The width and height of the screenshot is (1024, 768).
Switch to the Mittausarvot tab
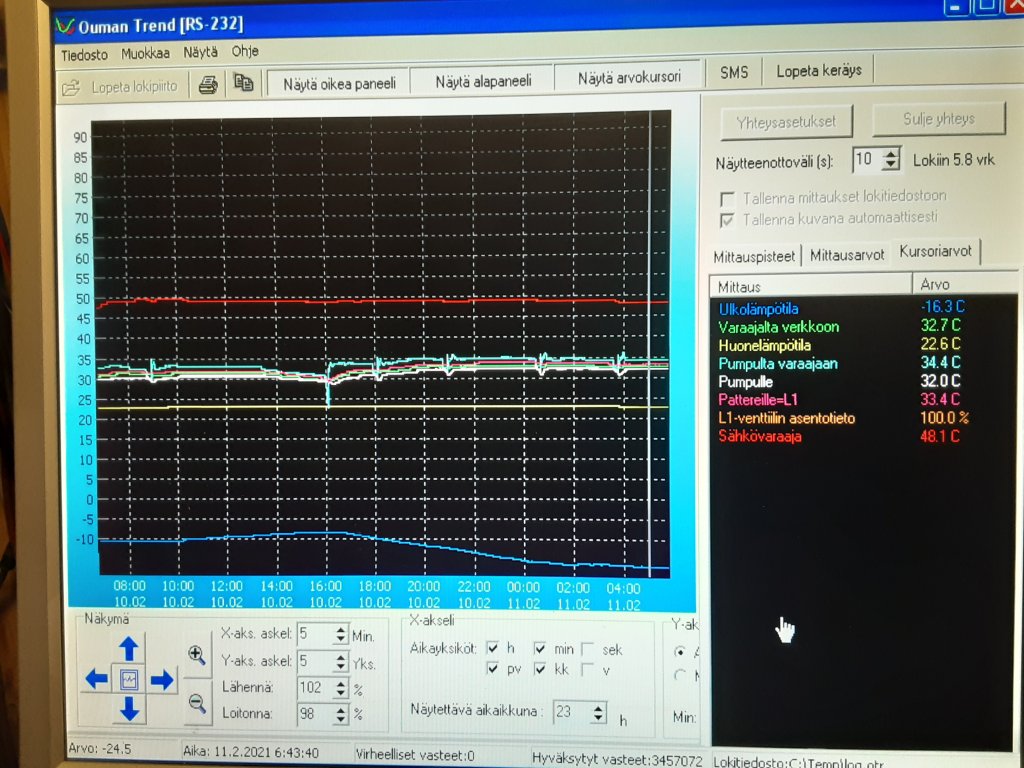pos(847,255)
